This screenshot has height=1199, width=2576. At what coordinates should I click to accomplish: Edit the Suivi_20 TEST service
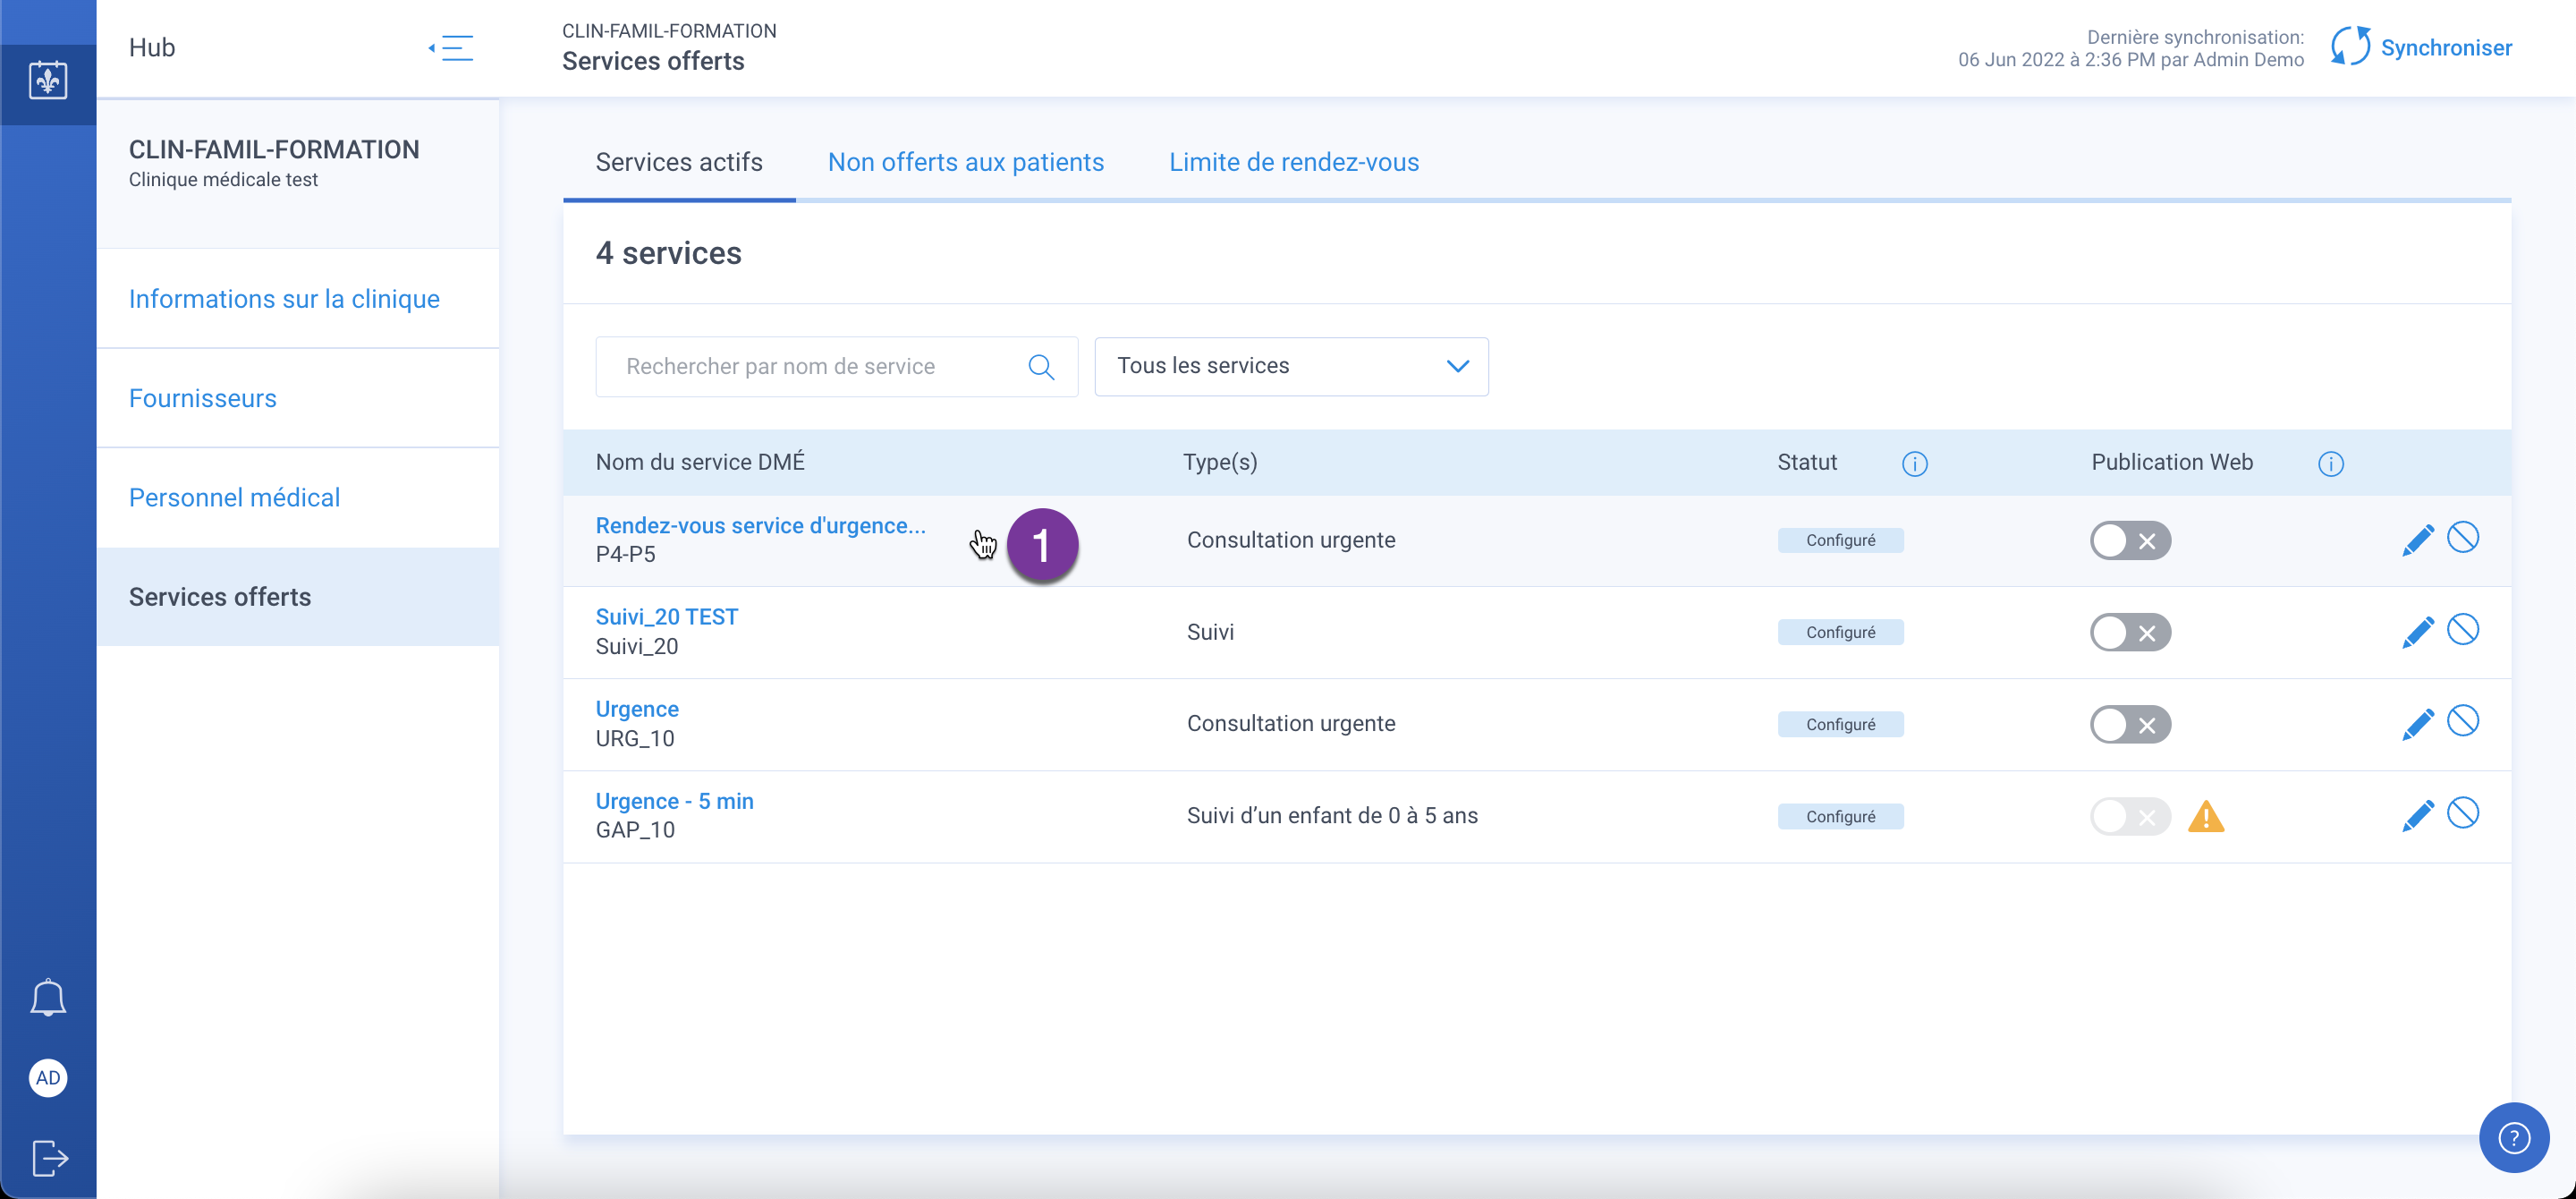2417,632
